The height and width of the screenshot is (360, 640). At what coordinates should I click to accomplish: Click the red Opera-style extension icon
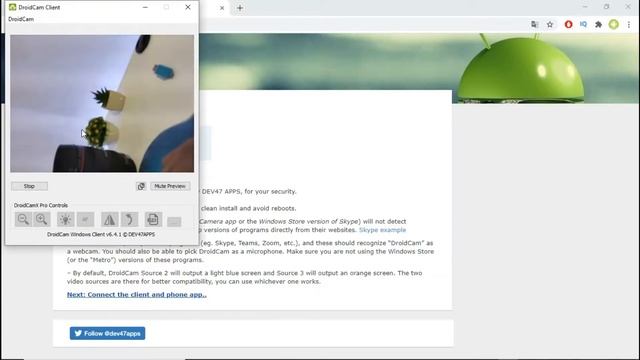(x=568, y=24)
